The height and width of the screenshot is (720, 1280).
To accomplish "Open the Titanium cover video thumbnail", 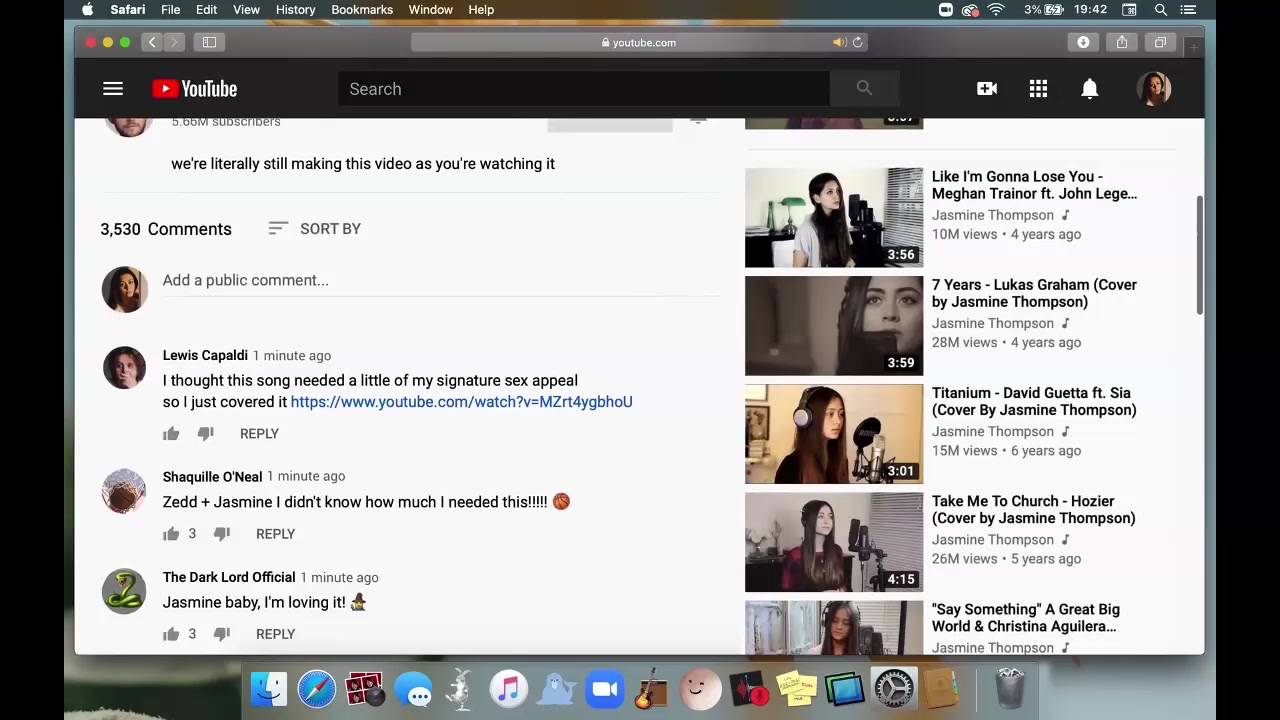I will (x=834, y=434).
